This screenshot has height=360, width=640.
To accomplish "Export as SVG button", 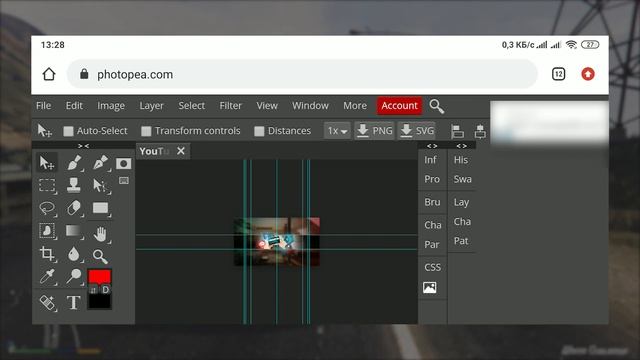I will click(417, 131).
